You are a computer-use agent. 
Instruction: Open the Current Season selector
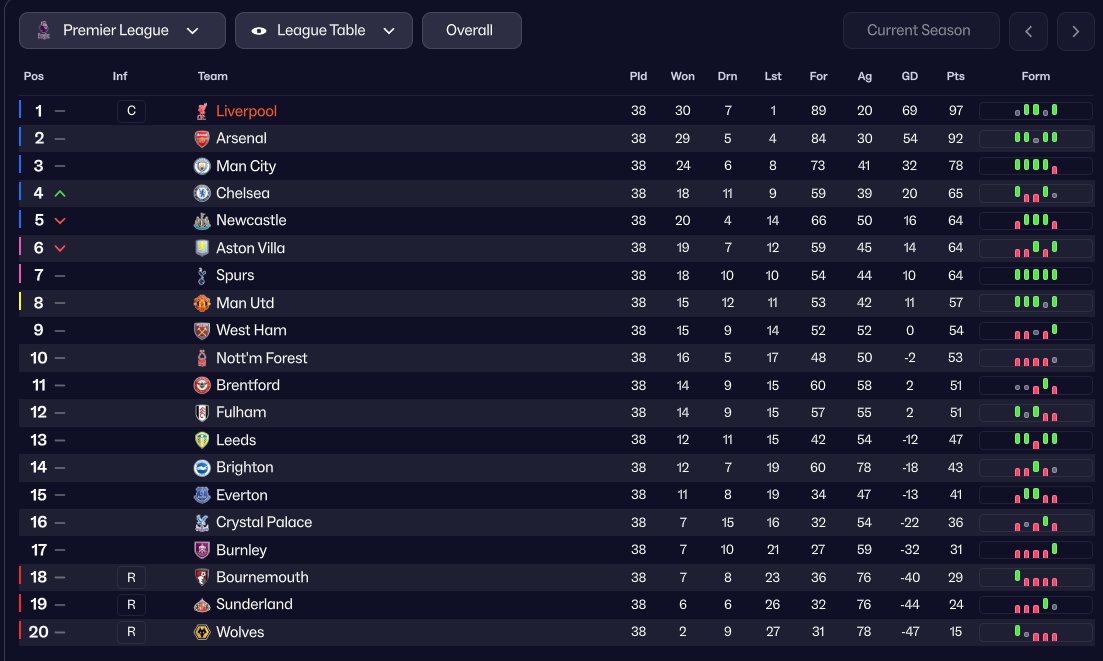pos(920,31)
